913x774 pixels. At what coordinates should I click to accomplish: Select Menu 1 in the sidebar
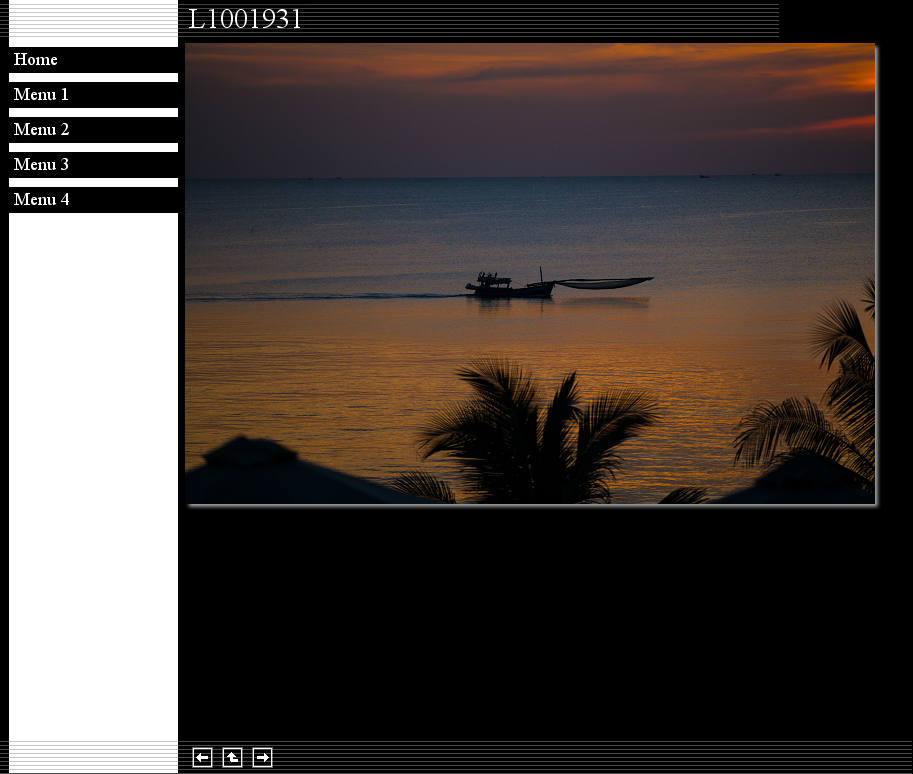(41, 95)
